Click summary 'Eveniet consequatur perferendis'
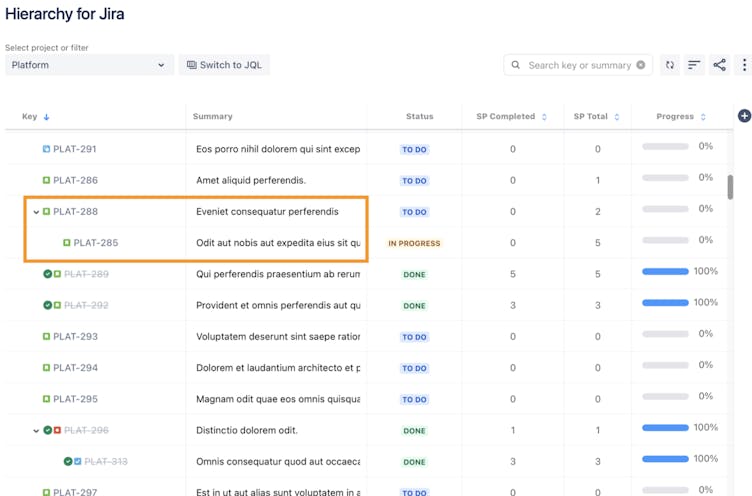The height and width of the screenshot is (496, 752). click(267, 212)
